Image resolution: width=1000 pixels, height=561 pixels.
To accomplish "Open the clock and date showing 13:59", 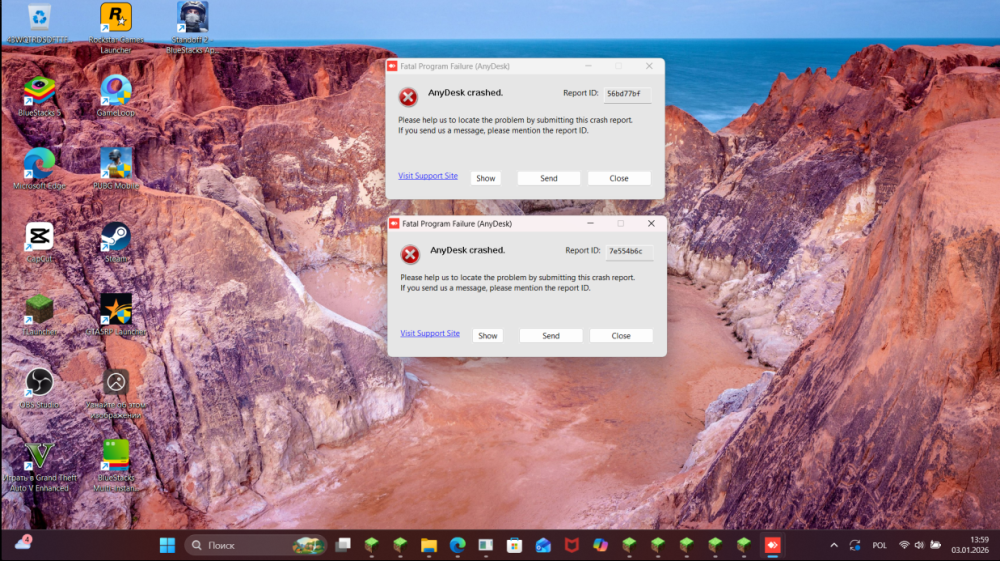I will 970,545.
